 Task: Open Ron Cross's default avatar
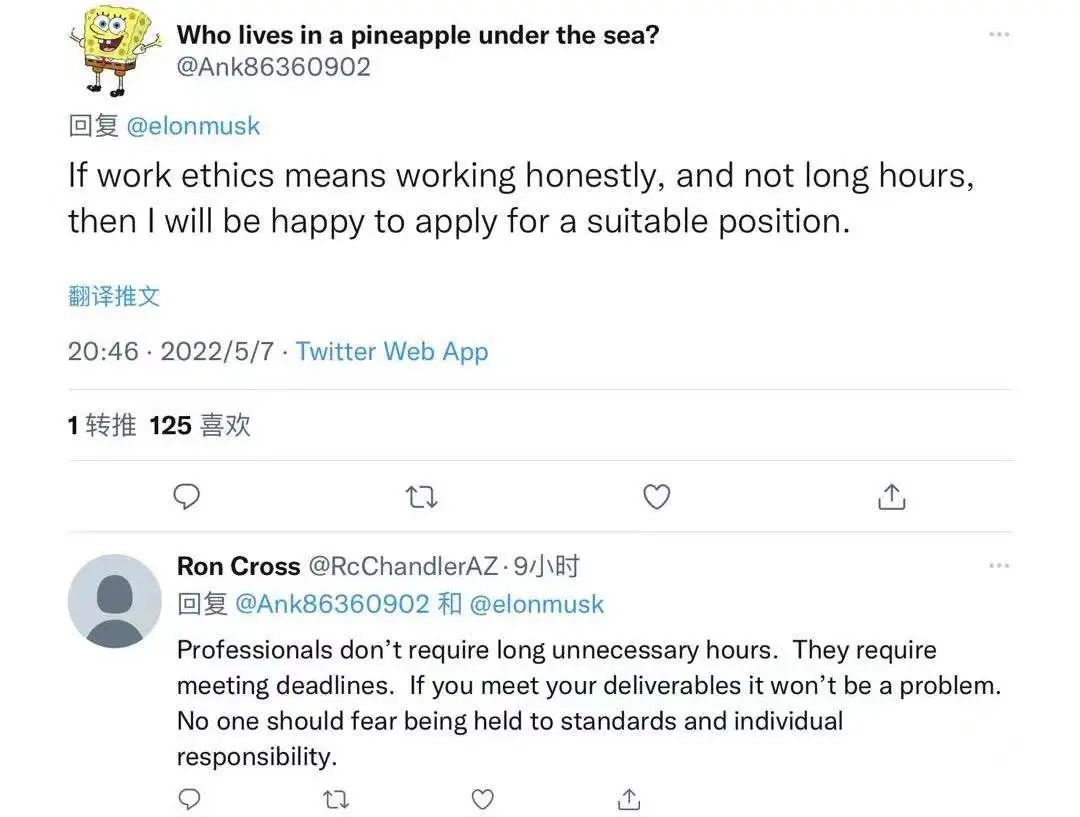(x=114, y=601)
